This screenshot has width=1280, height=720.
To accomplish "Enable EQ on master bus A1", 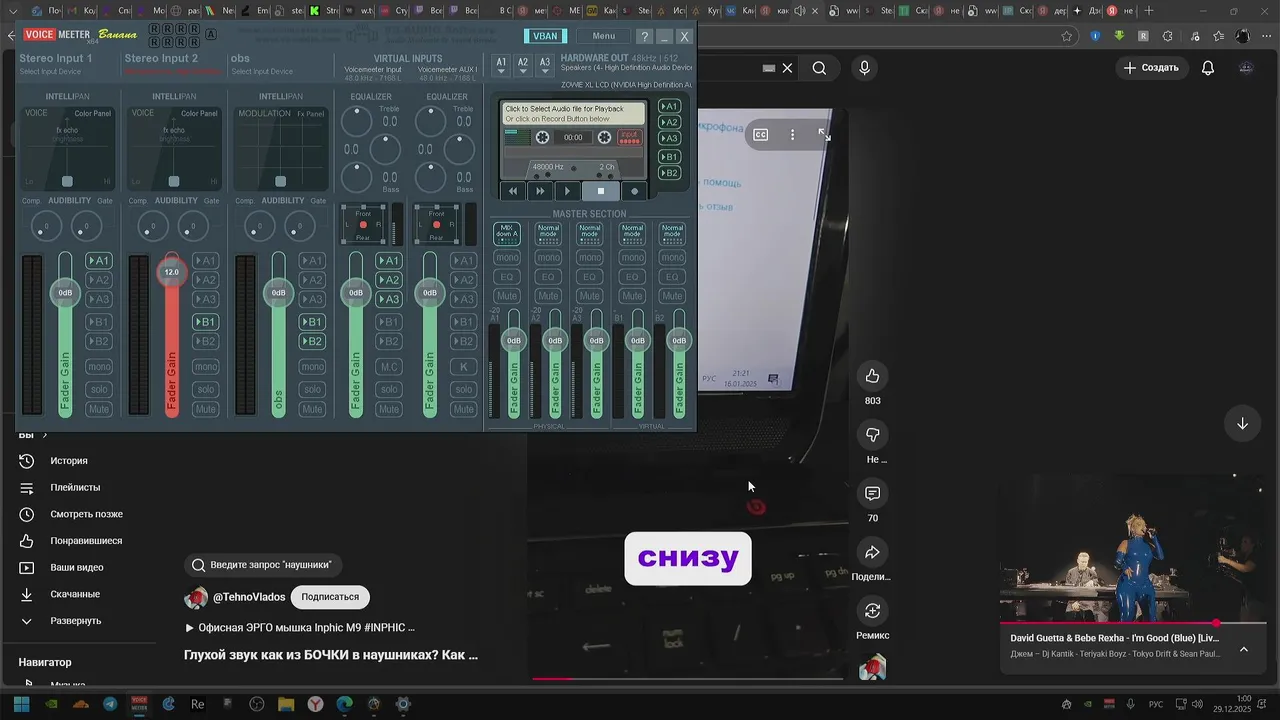I will pos(507,277).
